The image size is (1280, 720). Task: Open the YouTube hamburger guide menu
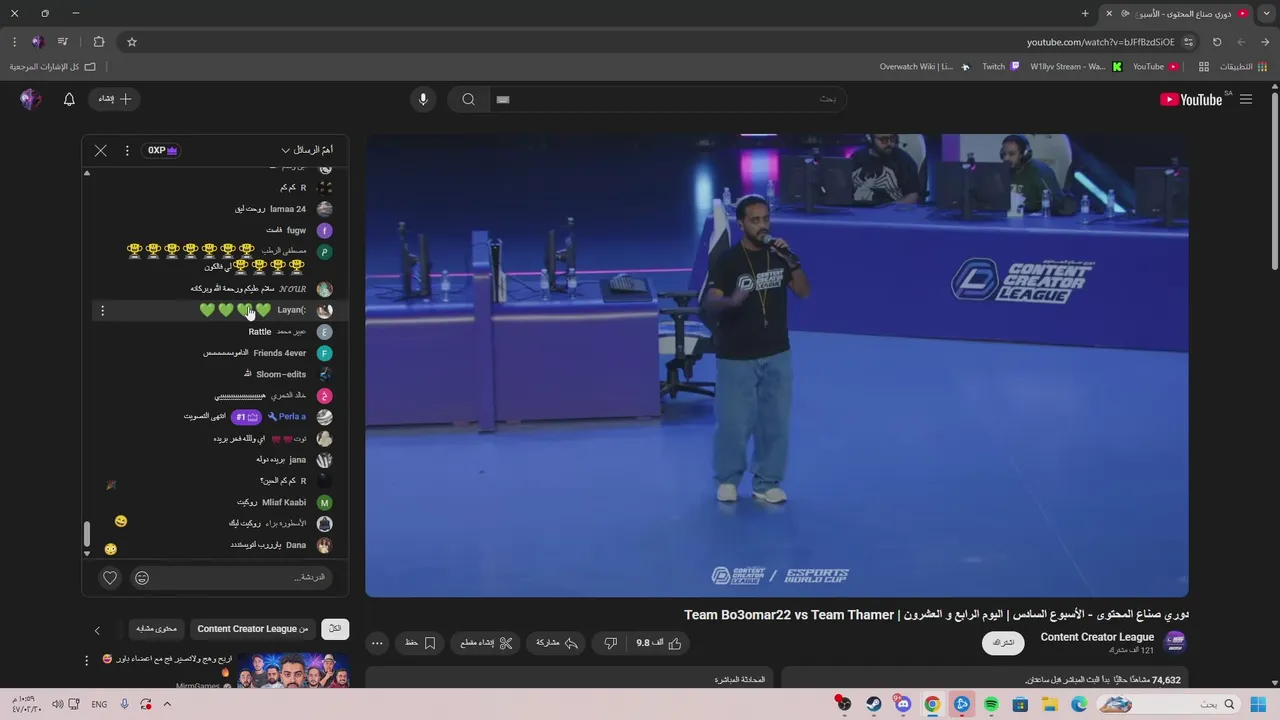pyautogui.click(x=1245, y=99)
